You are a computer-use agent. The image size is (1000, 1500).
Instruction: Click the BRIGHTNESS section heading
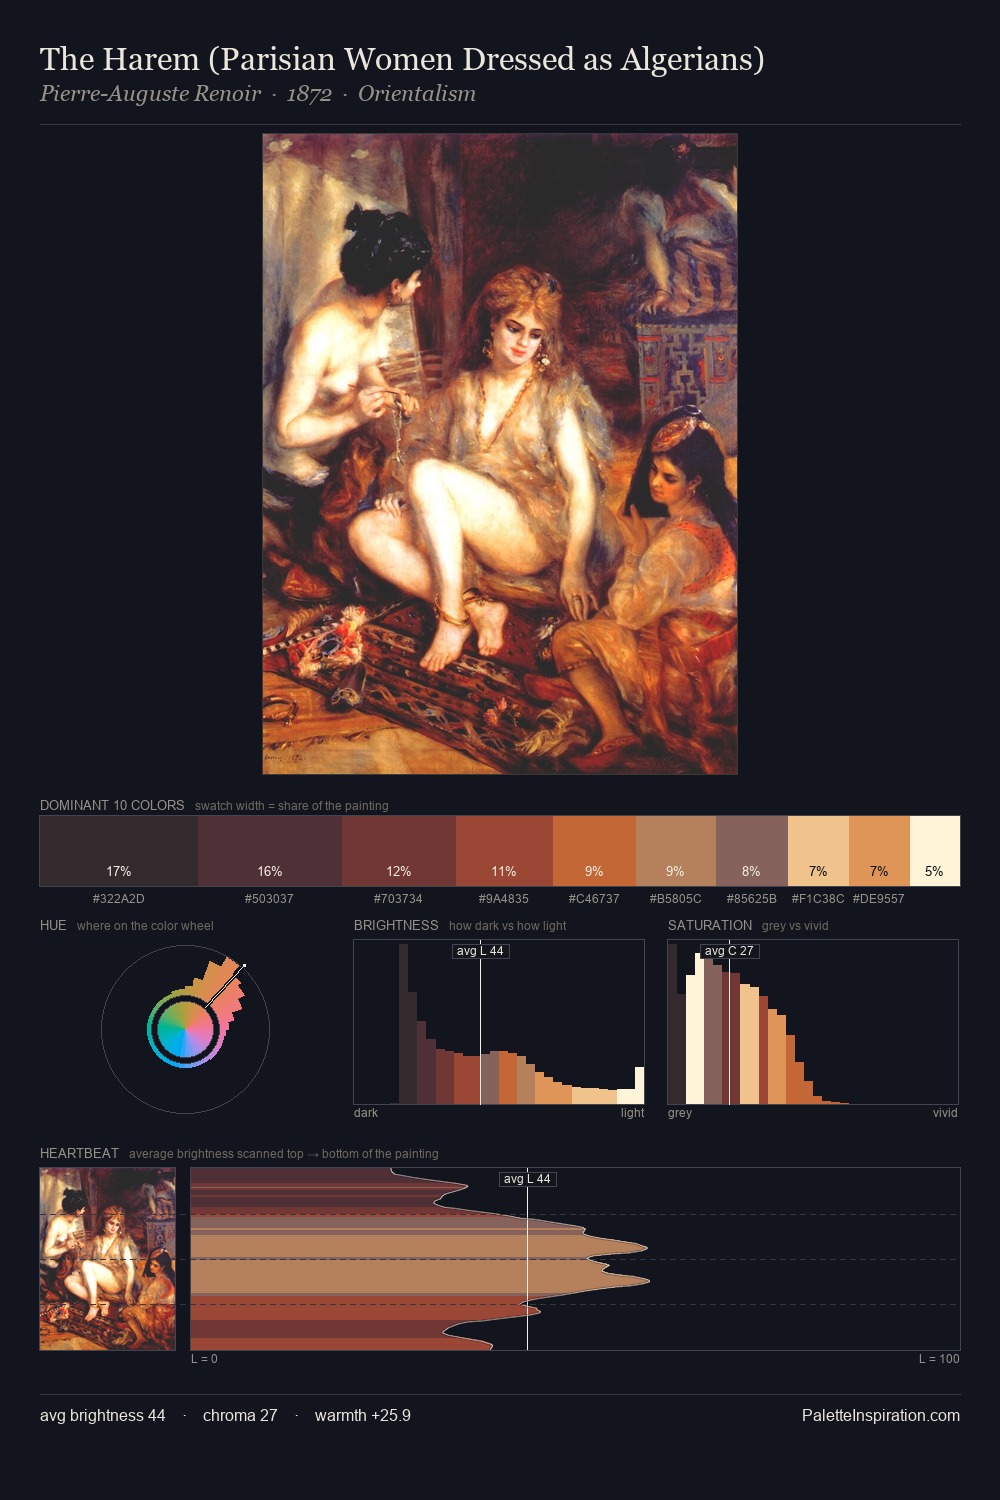coord(396,925)
